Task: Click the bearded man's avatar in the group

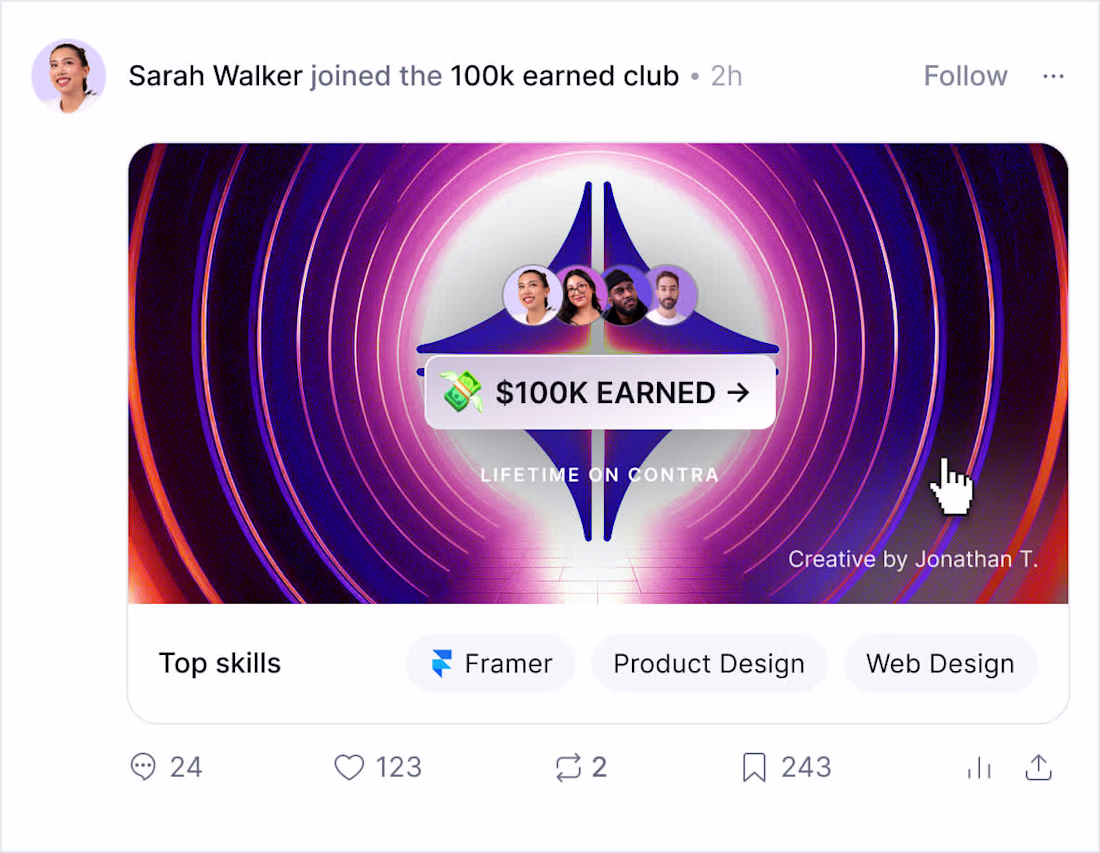Action: tap(669, 295)
